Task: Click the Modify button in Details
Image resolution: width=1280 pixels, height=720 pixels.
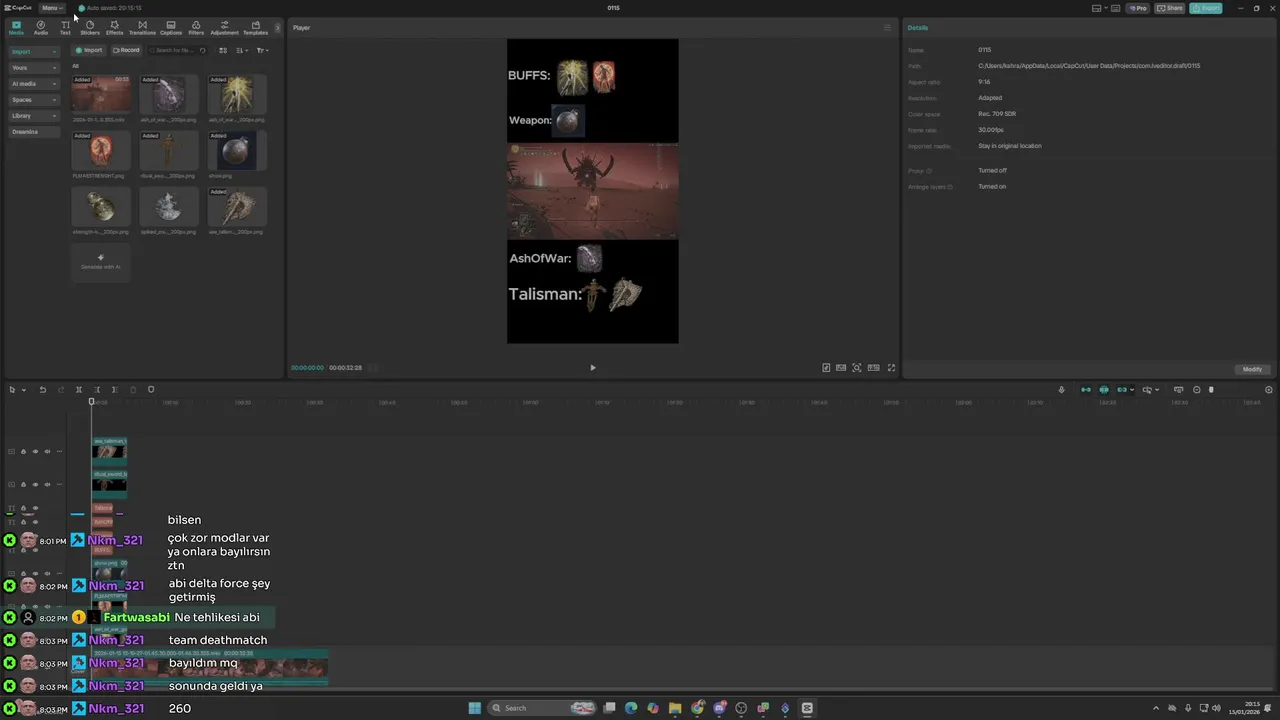Action: click(x=1252, y=369)
